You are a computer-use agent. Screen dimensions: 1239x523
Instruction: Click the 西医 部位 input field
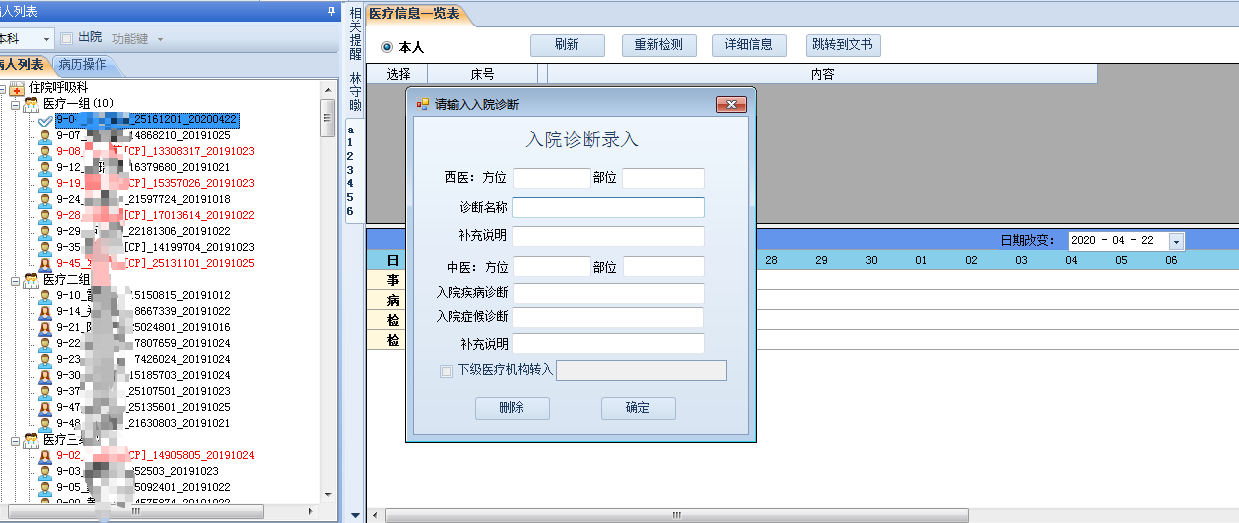tap(663, 178)
